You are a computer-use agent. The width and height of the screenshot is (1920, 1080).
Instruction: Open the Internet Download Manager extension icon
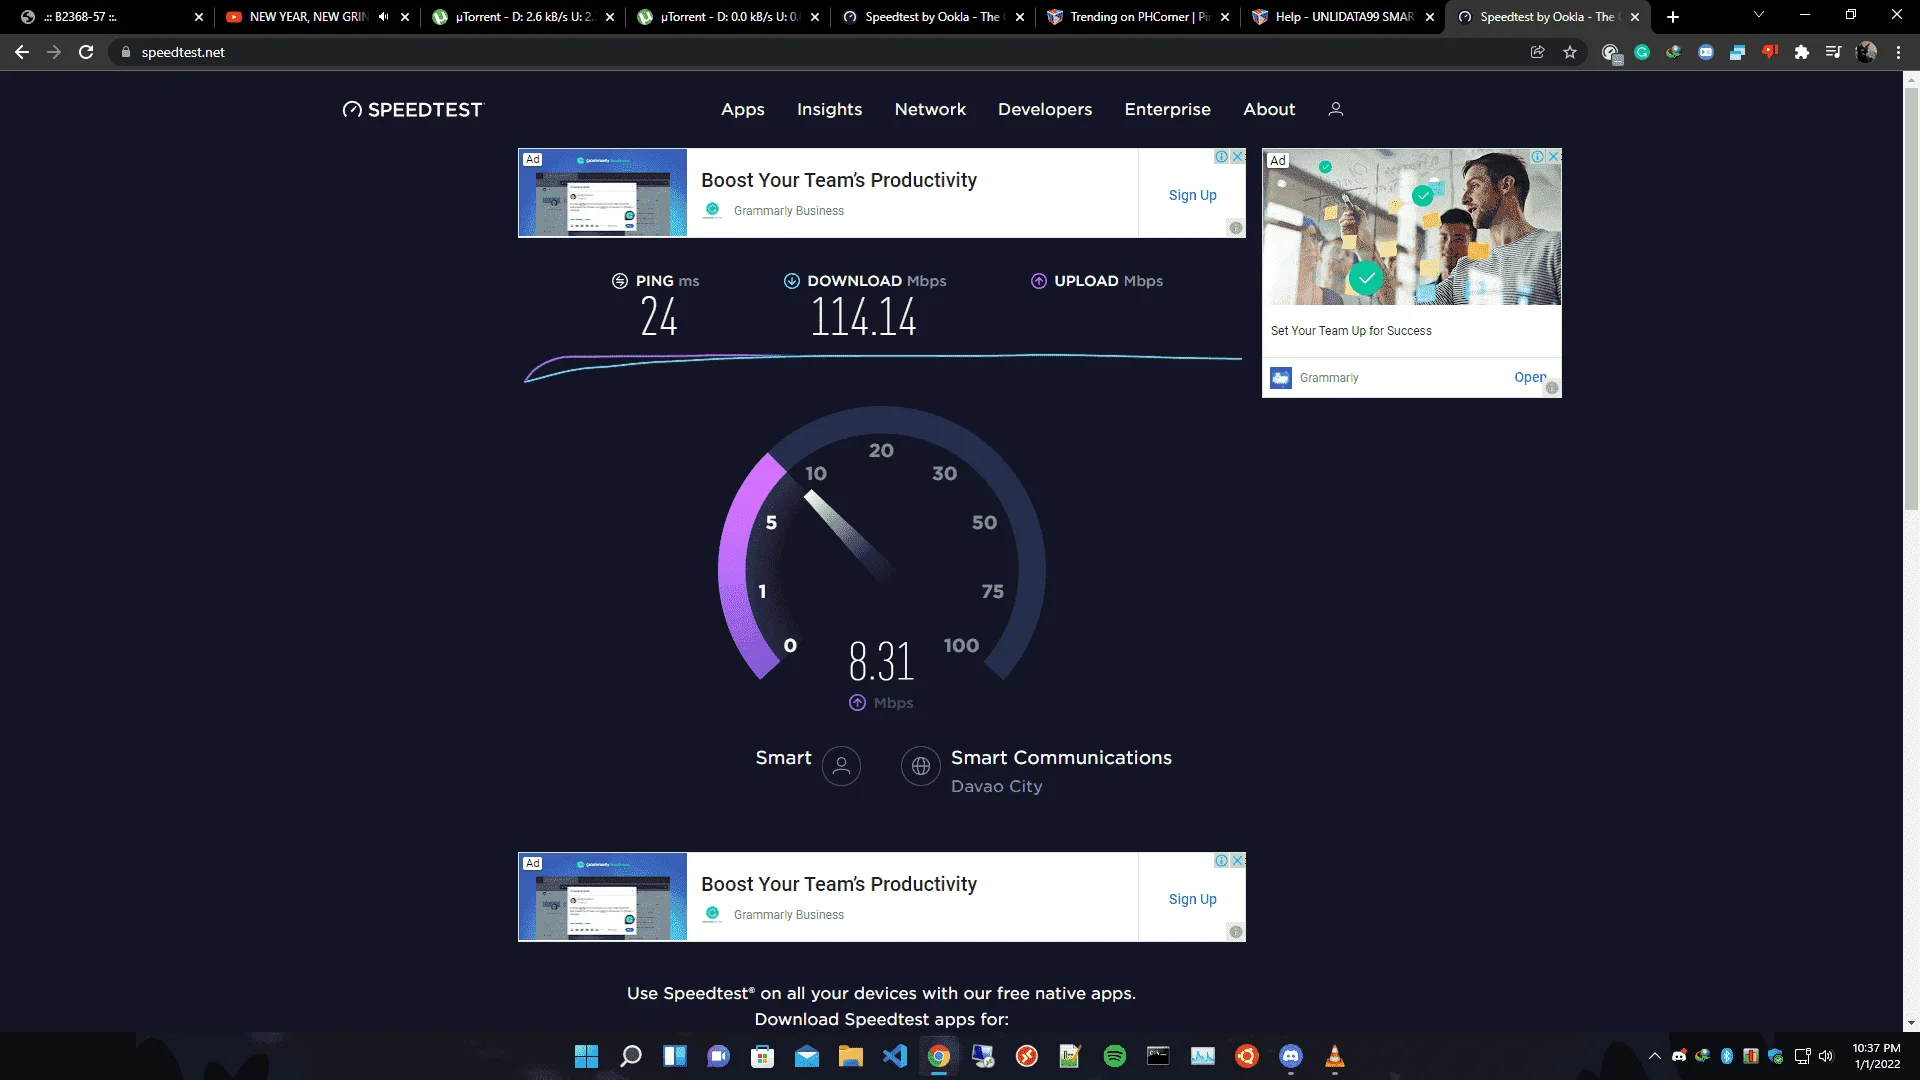click(x=1674, y=52)
